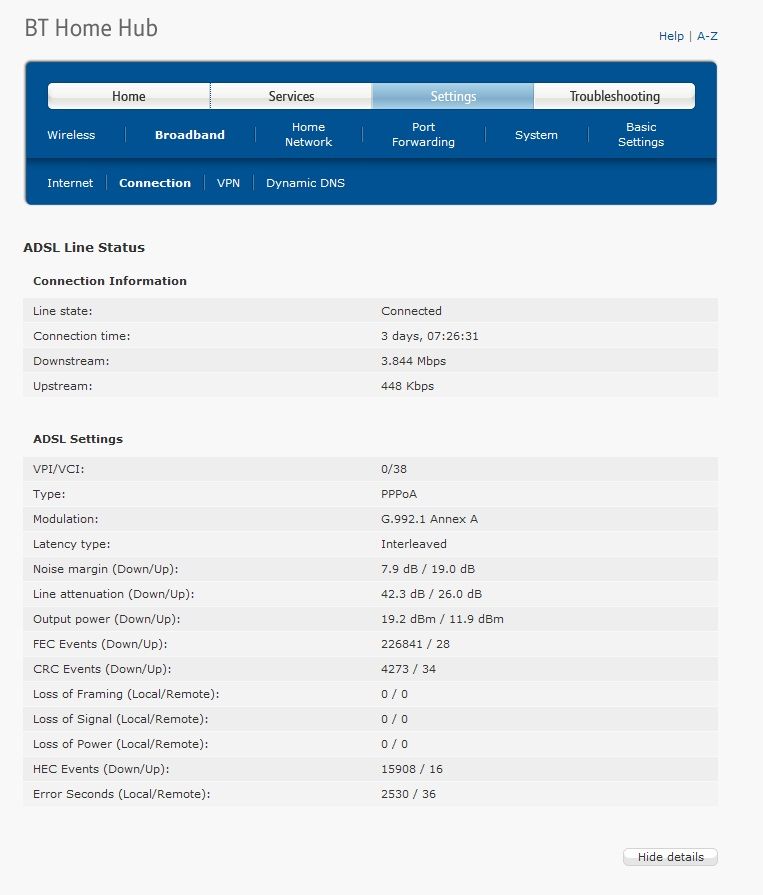Open Home Network settings
Viewport: 763px width, 895px height.
click(x=308, y=135)
